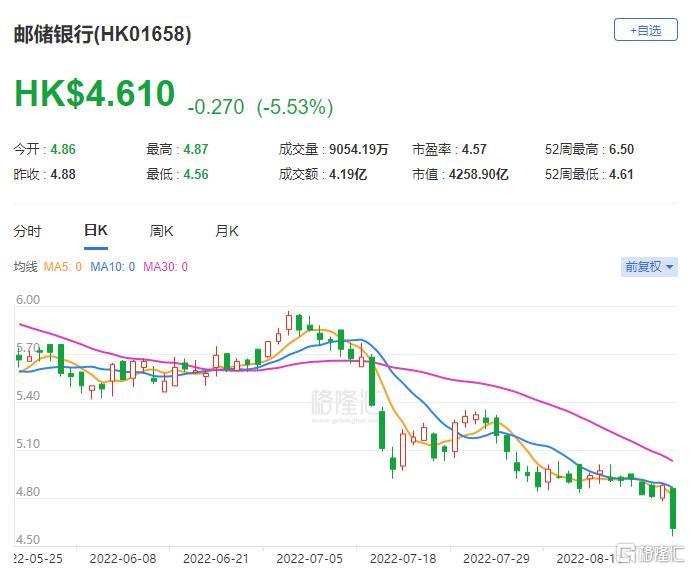Click the 2022-06-21 date axis label

pyautogui.click(x=216, y=559)
